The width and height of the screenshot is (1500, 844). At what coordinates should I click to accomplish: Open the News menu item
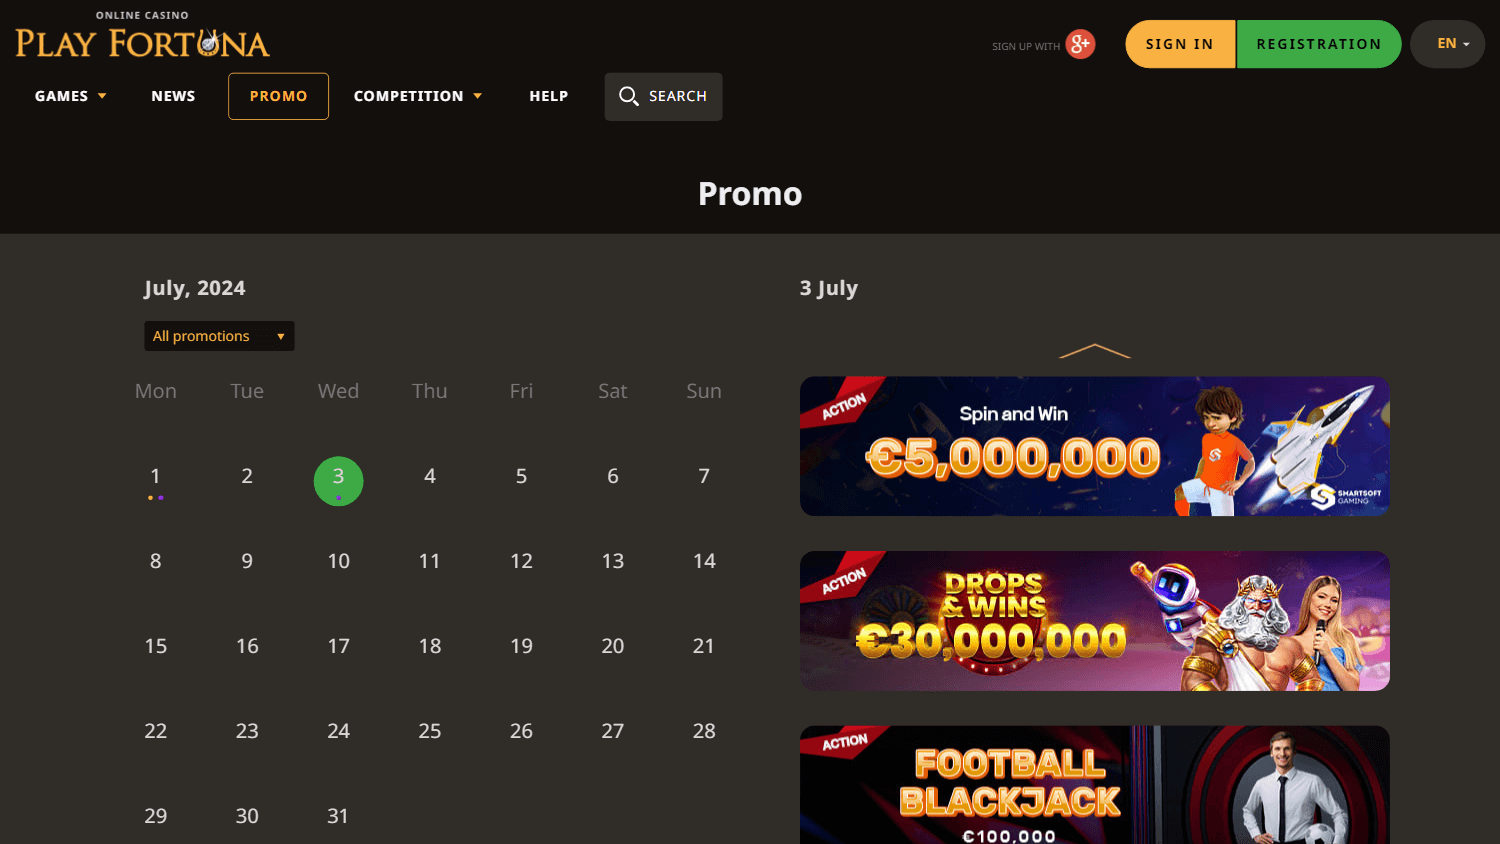coord(173,96)
